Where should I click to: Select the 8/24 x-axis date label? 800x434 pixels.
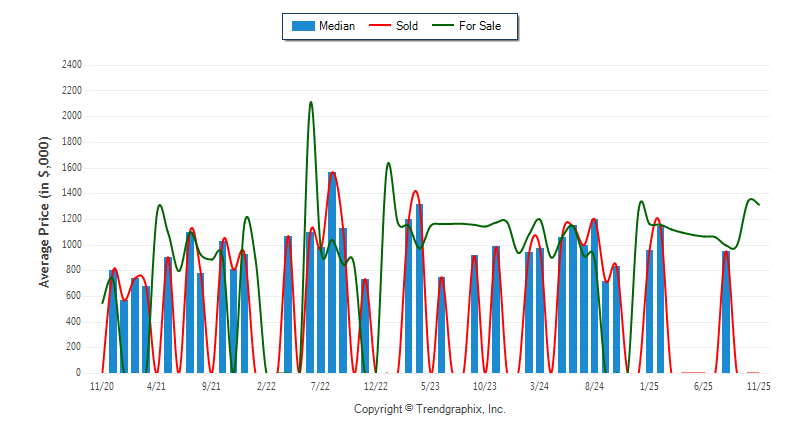pyautogui.click(x=594, y=385)
